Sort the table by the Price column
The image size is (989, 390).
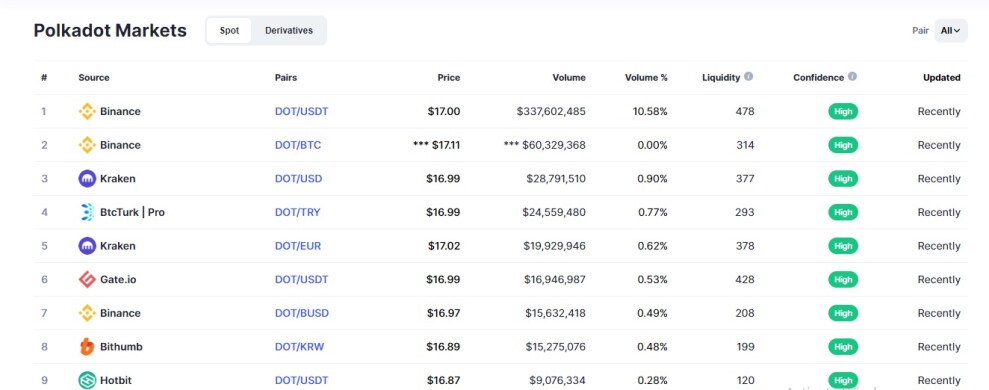click(449, 78)
